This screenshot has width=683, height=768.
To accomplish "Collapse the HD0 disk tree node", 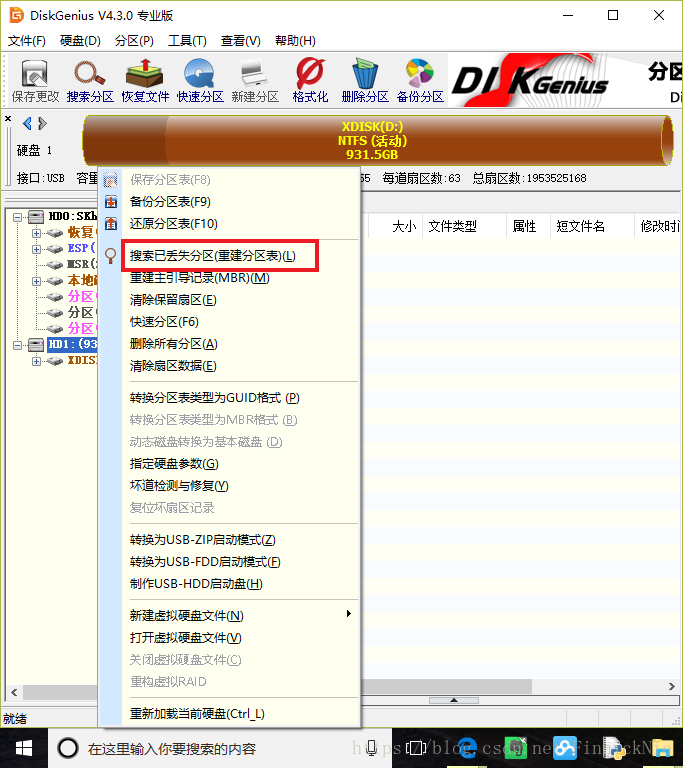I will 18,217.
